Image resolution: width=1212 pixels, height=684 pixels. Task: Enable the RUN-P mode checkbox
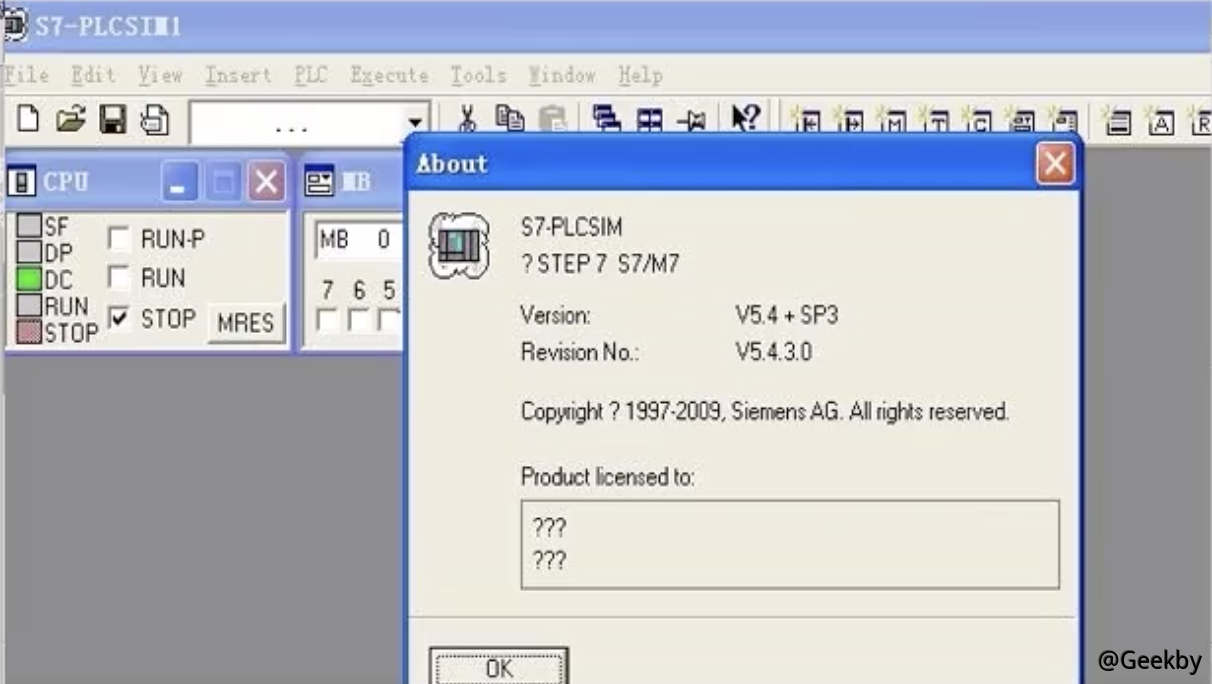[x=119, y=239]
